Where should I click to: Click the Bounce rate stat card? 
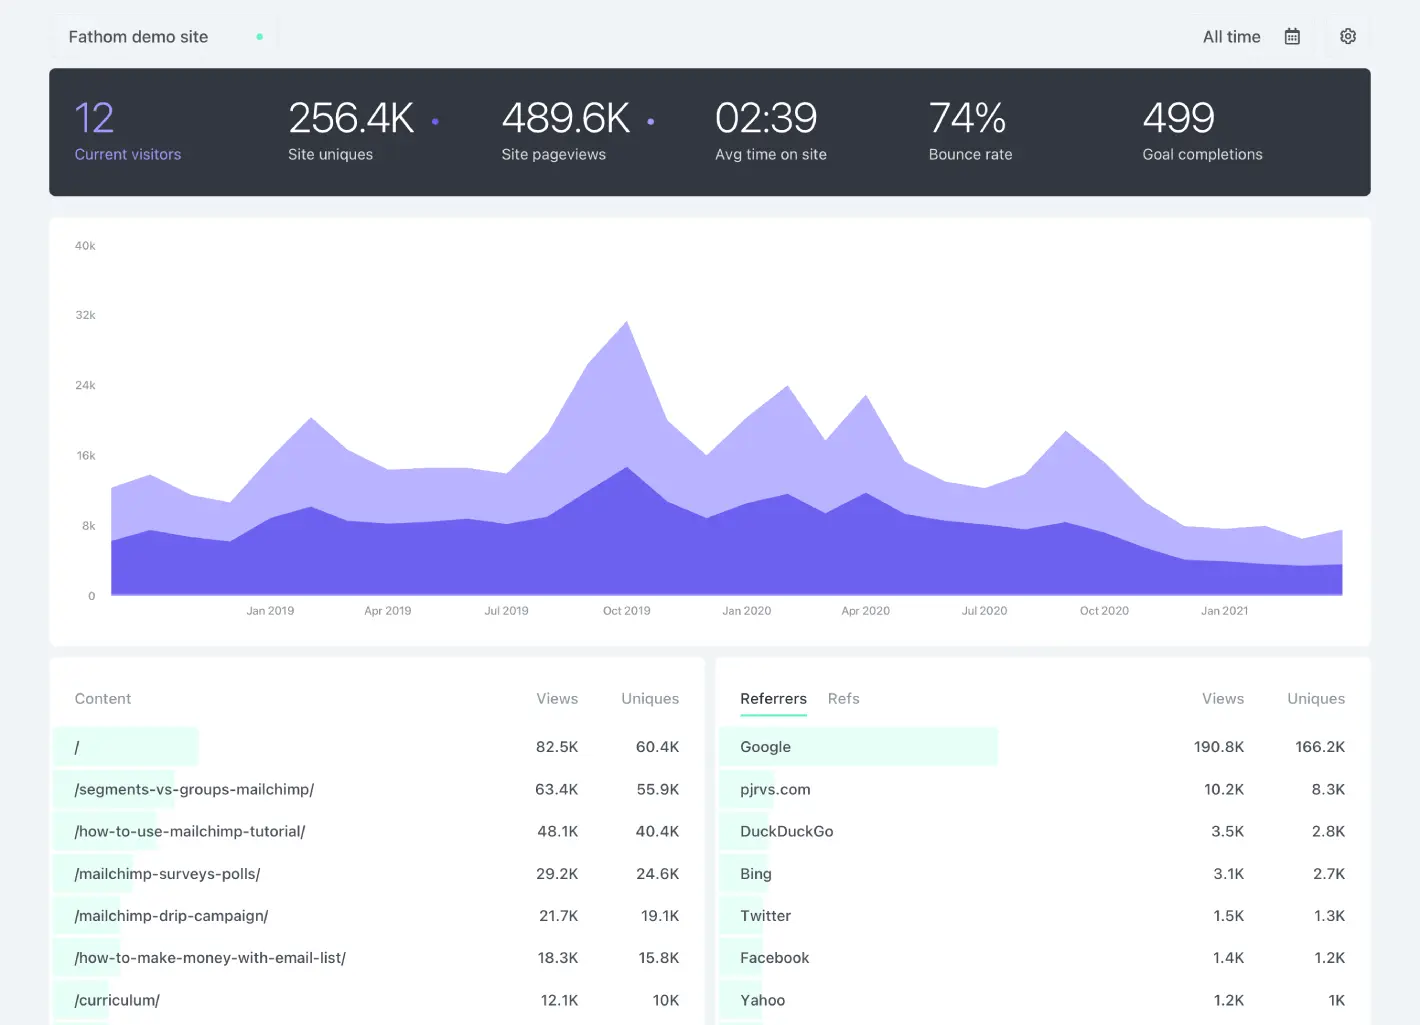pos(969,132)
